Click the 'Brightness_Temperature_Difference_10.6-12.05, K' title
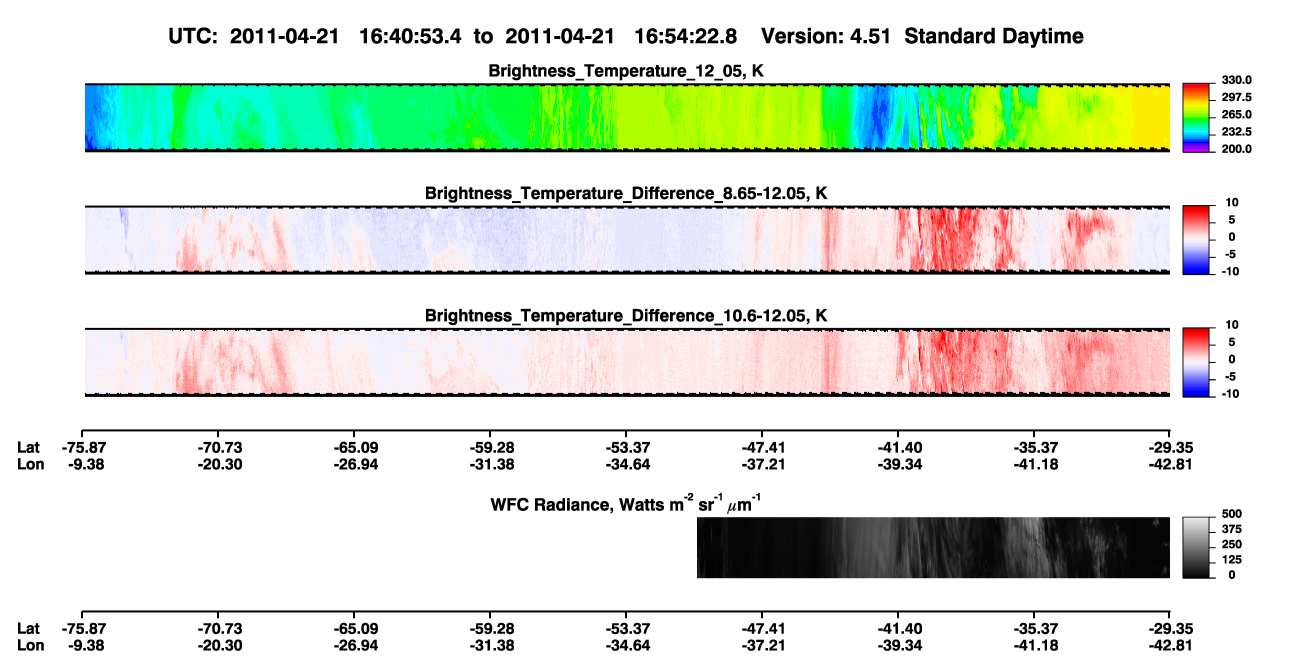This screenshot has height=667, width=1300. coord(627,316)
